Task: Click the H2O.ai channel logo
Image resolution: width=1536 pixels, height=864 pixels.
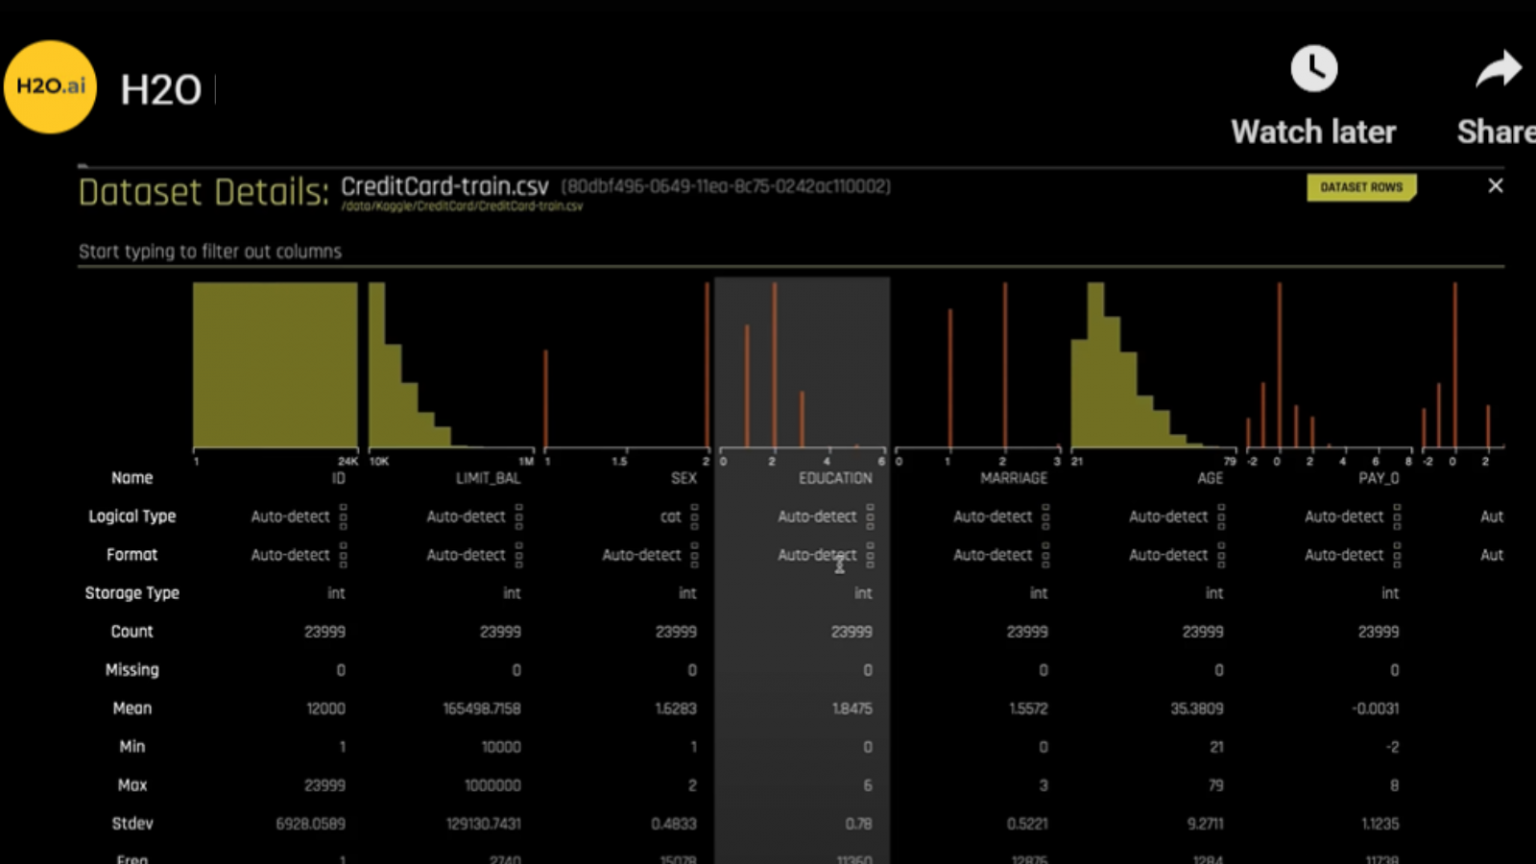Action: (x=50, y=87)
